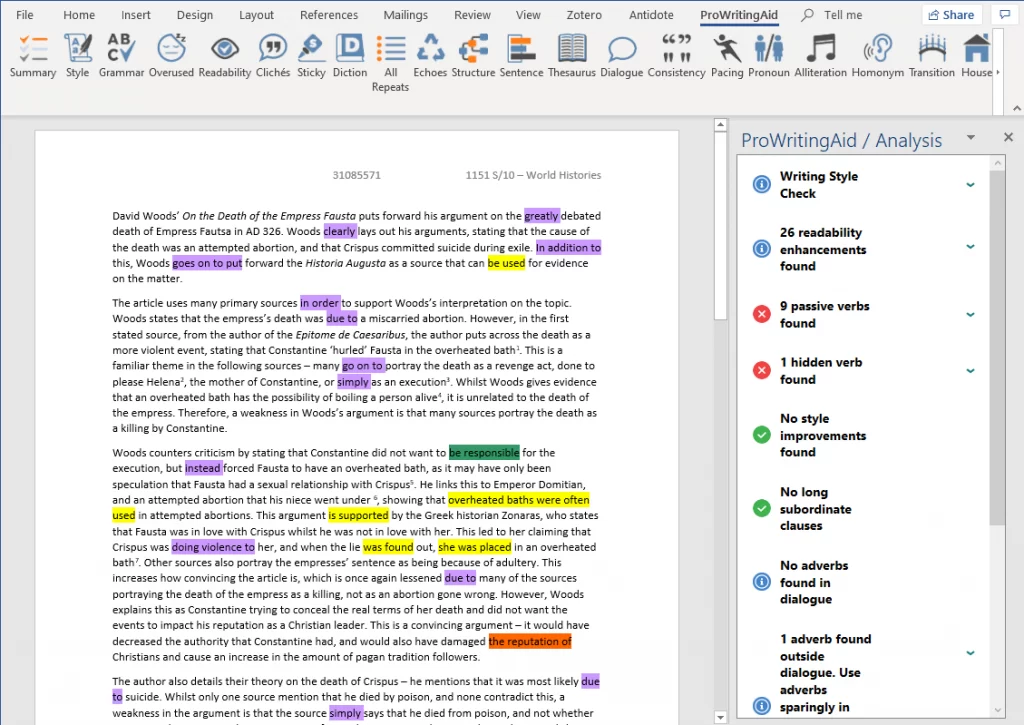1024x725 pixels.
Task: Open the File menu
Action: [25, 14]
